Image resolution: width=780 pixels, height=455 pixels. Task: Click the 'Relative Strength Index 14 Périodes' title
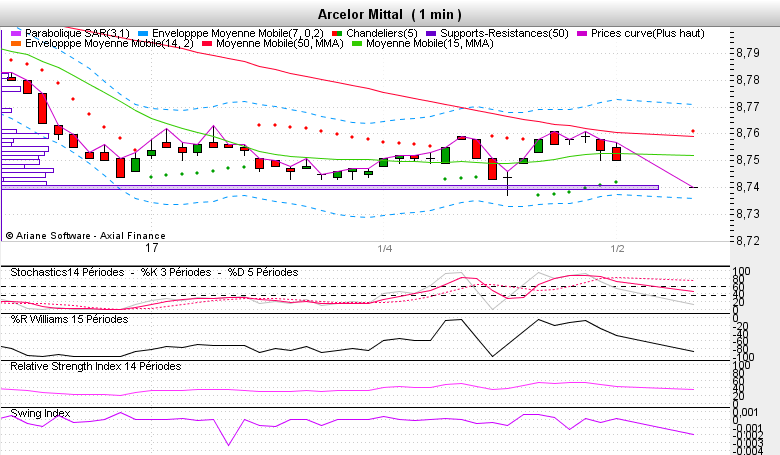click(x=96, y=366)
